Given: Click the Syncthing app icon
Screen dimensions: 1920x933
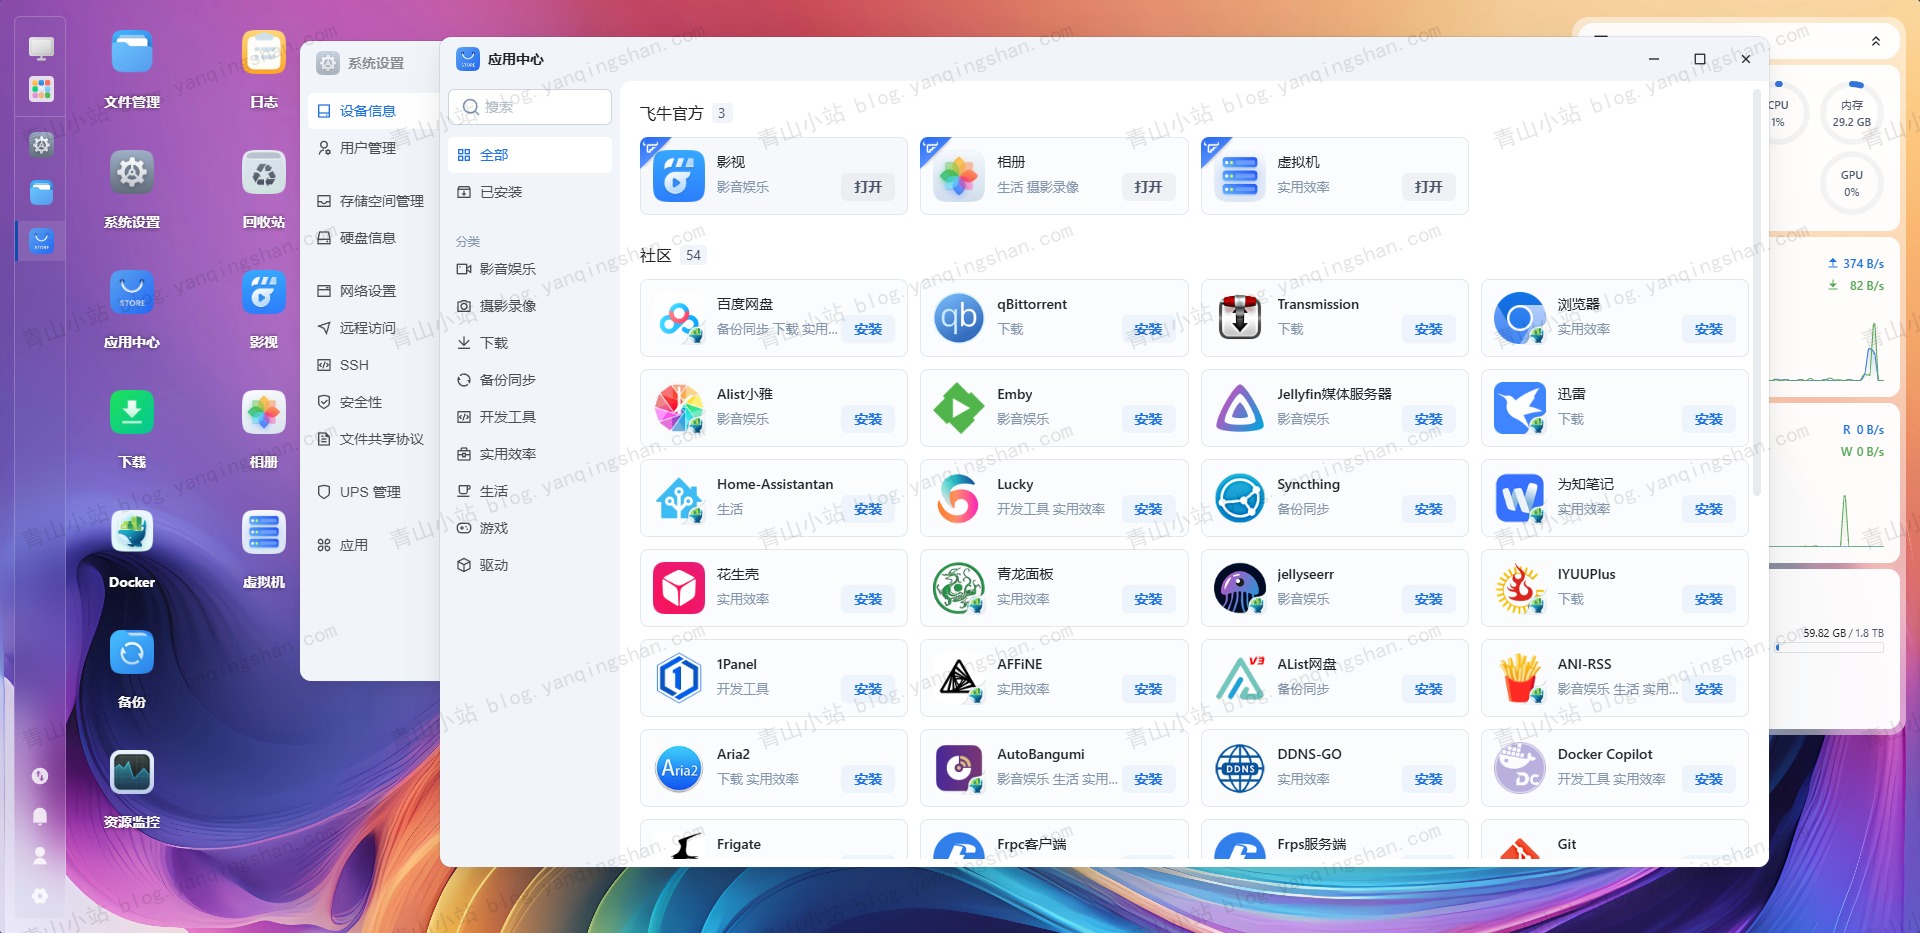Looking at the screenshot, I should 1240,498.
